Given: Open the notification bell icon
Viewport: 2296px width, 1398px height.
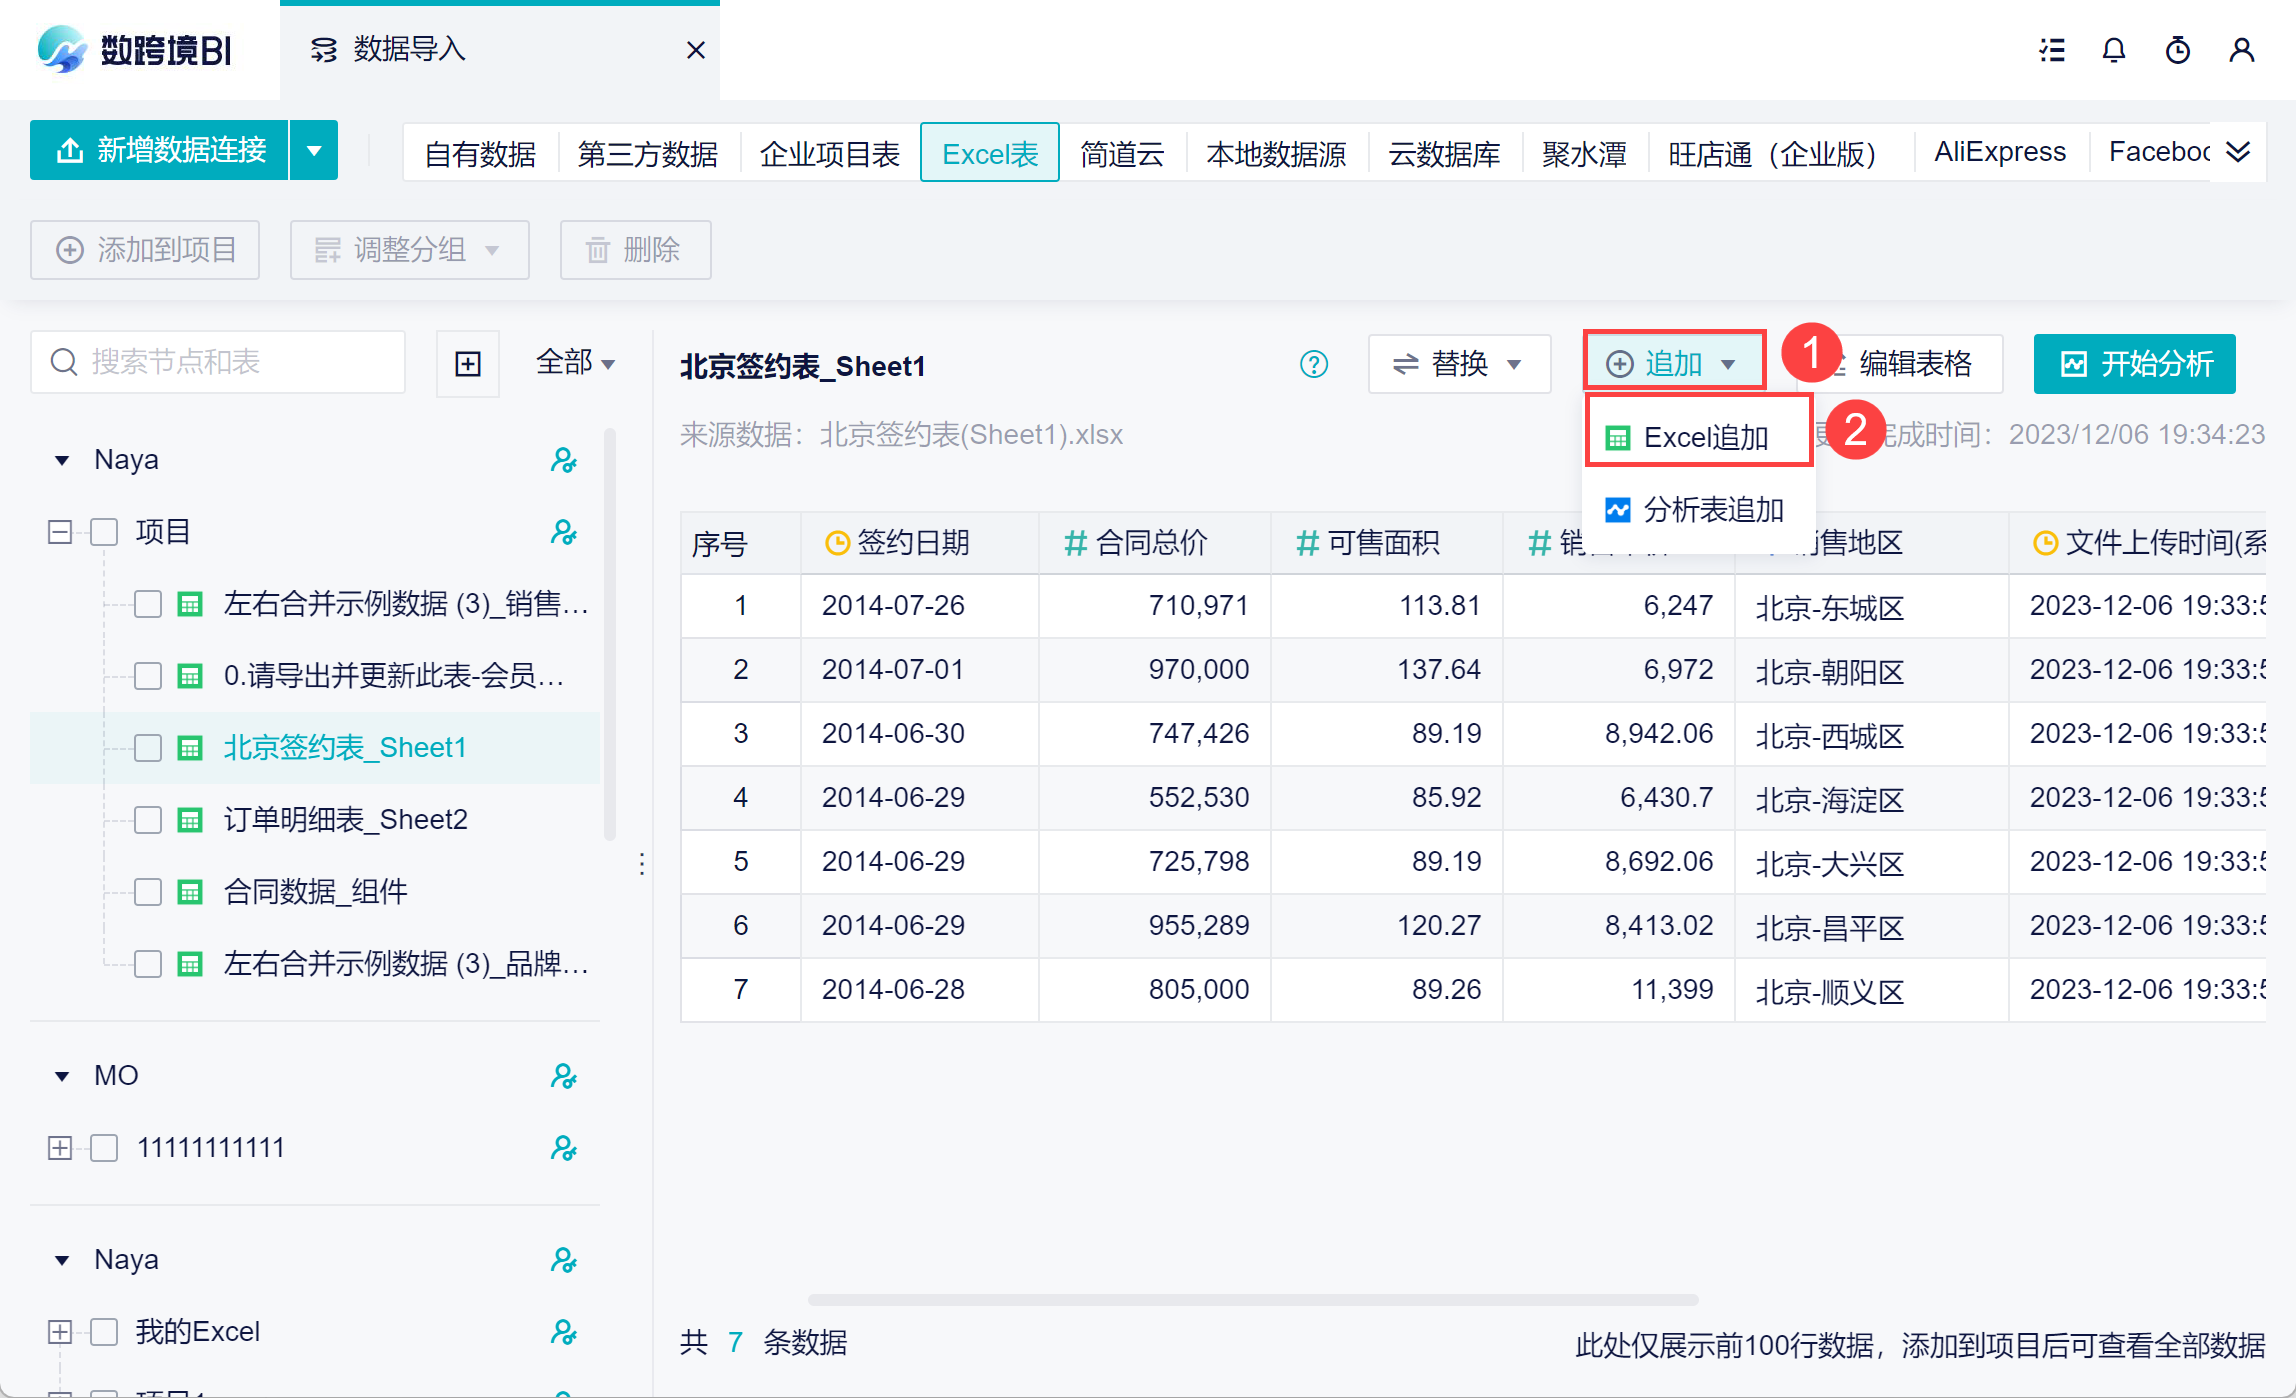Looking at the screenshot, I should (x=2113, y=50).
